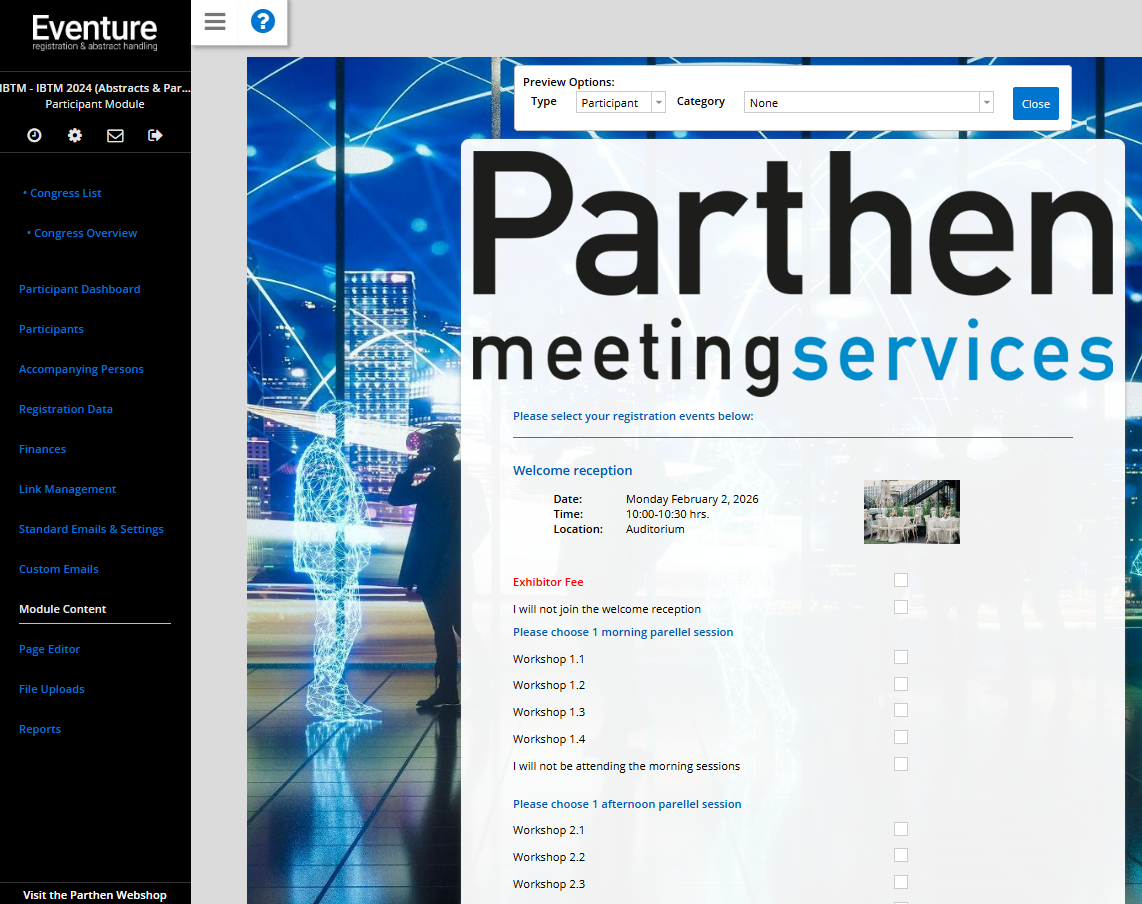Open Accompanying Persons
Image resolution: width=1142 pixels, height=904 pixels.
(81, 369)
